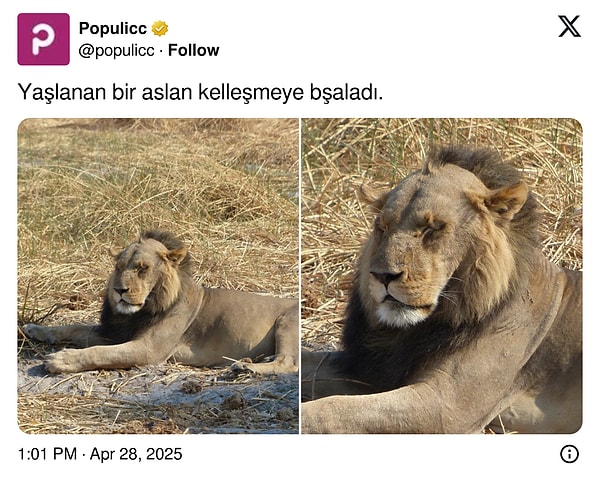
Task: Click the lion's ear in the right photo
Action: [507, 200]
